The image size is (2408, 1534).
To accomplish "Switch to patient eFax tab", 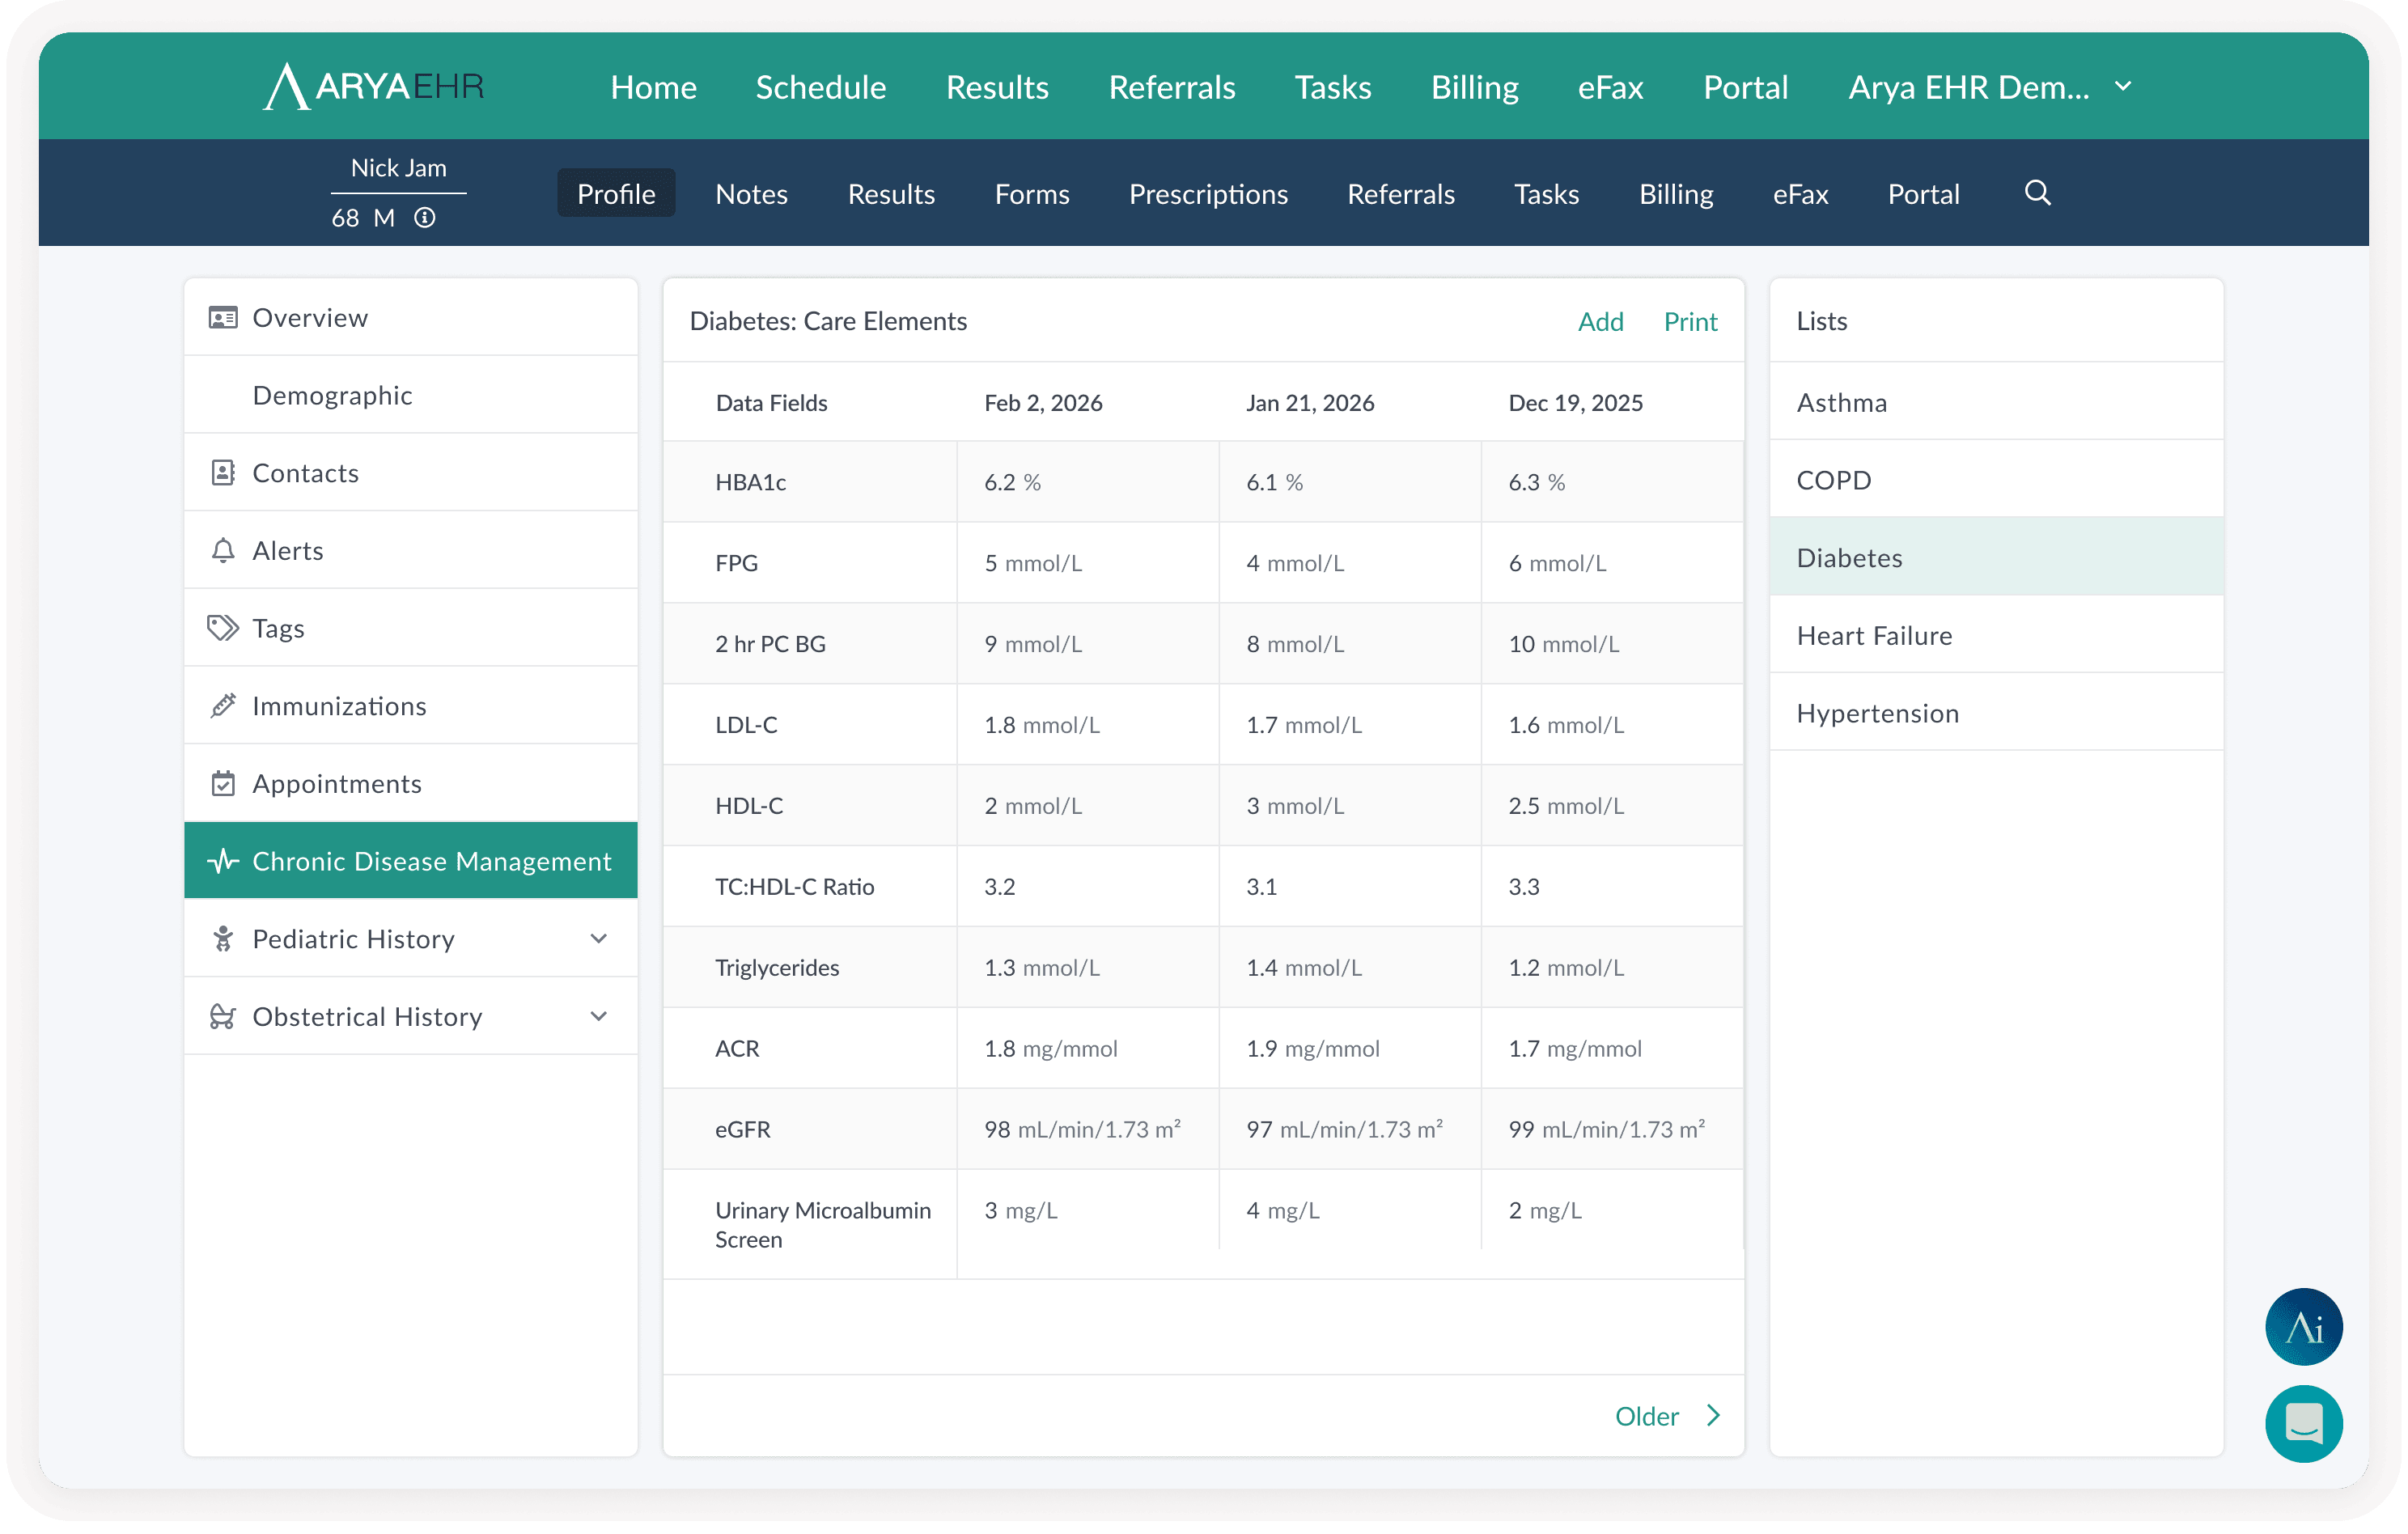I will pos(1800,193).
